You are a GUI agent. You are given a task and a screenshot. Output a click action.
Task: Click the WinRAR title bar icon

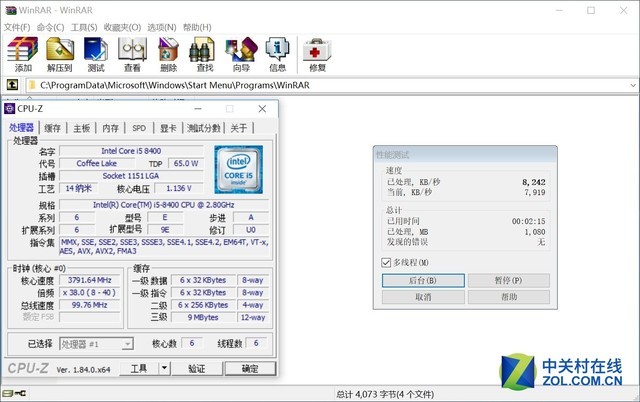11,10
